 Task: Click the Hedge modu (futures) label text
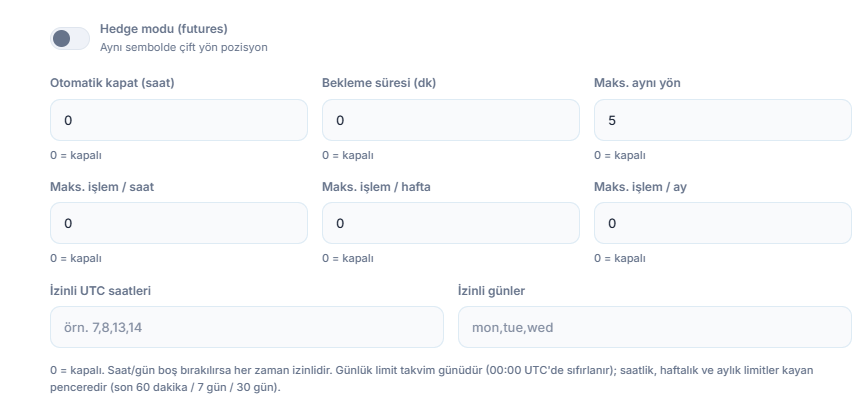coord(164,29)
